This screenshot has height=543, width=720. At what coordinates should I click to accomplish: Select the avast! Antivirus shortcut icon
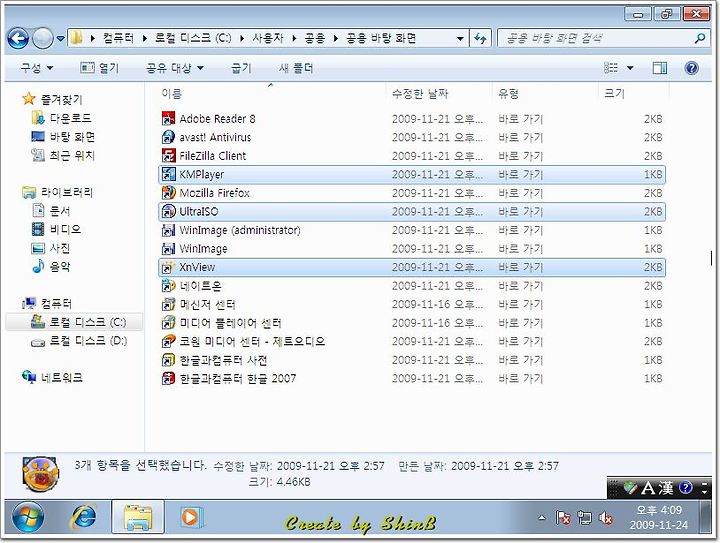point(169,137)
